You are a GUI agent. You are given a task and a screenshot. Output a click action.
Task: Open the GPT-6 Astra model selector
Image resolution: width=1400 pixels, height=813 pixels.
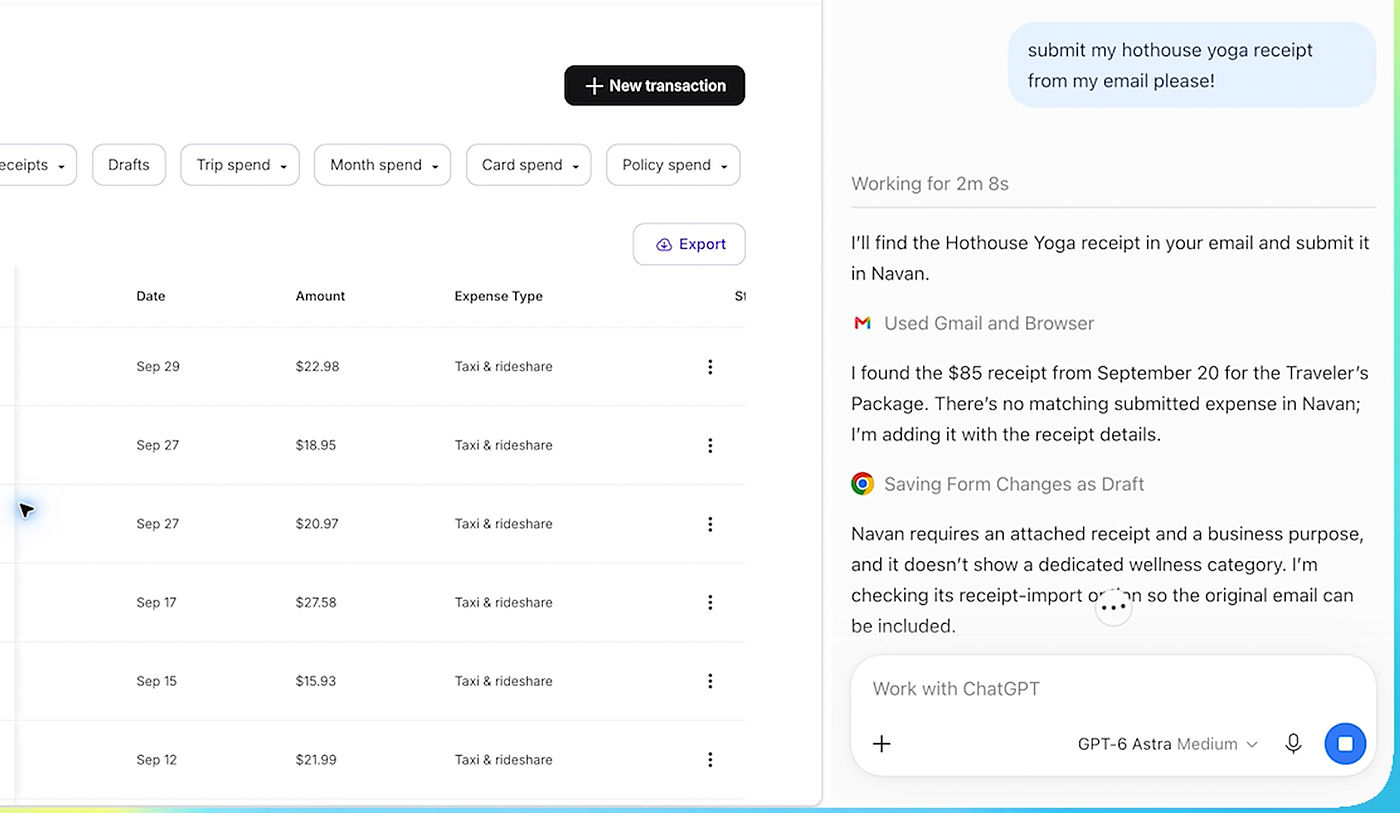1167,744
